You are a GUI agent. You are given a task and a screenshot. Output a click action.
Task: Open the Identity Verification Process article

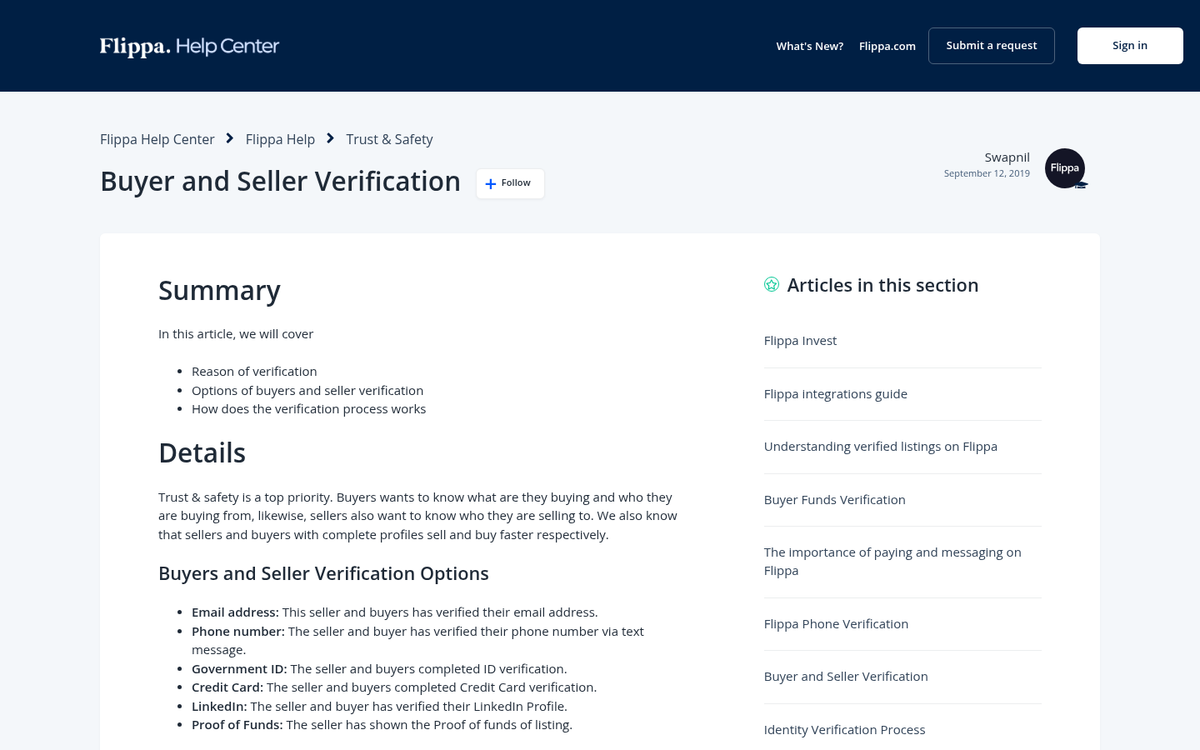pos(844,729)
